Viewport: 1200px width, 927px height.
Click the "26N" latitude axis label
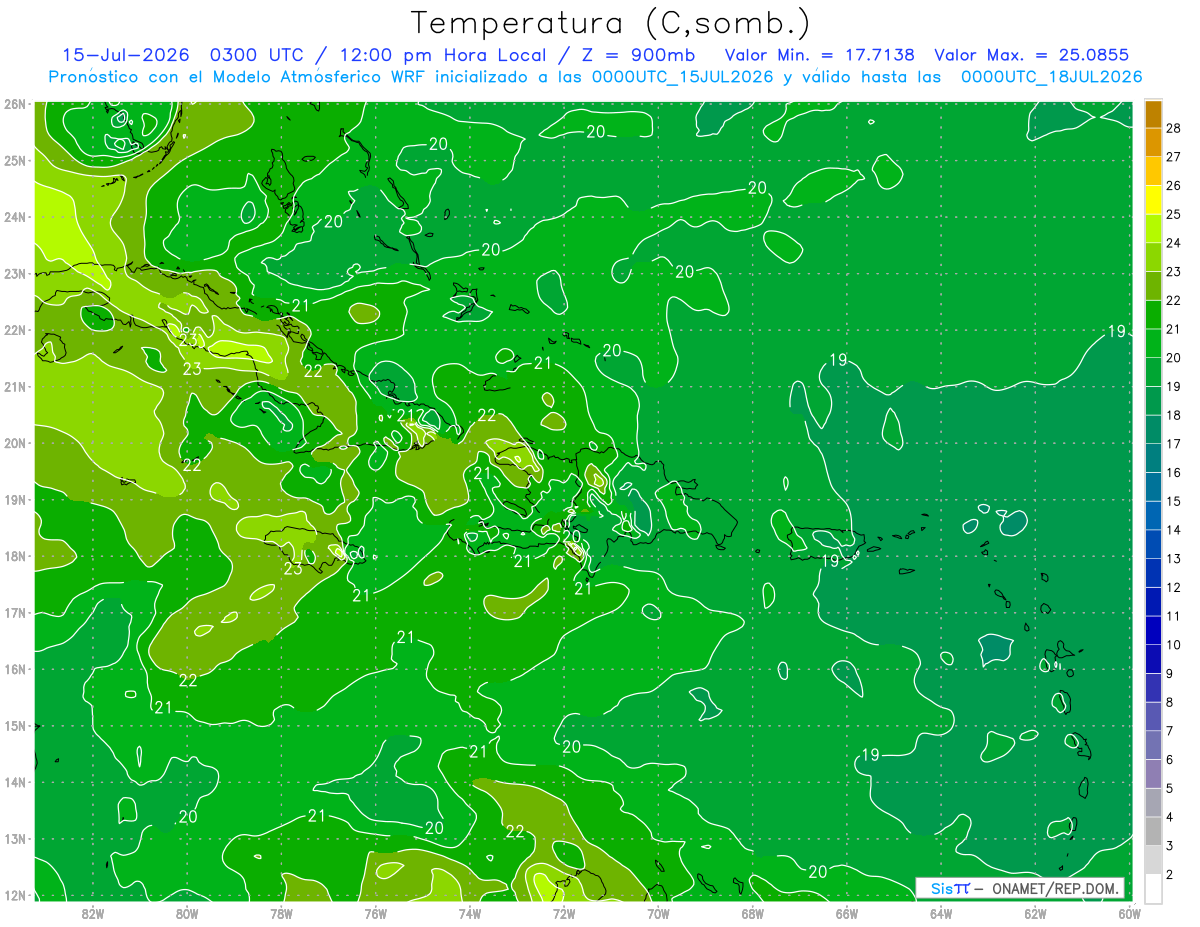tap(15, 104)
